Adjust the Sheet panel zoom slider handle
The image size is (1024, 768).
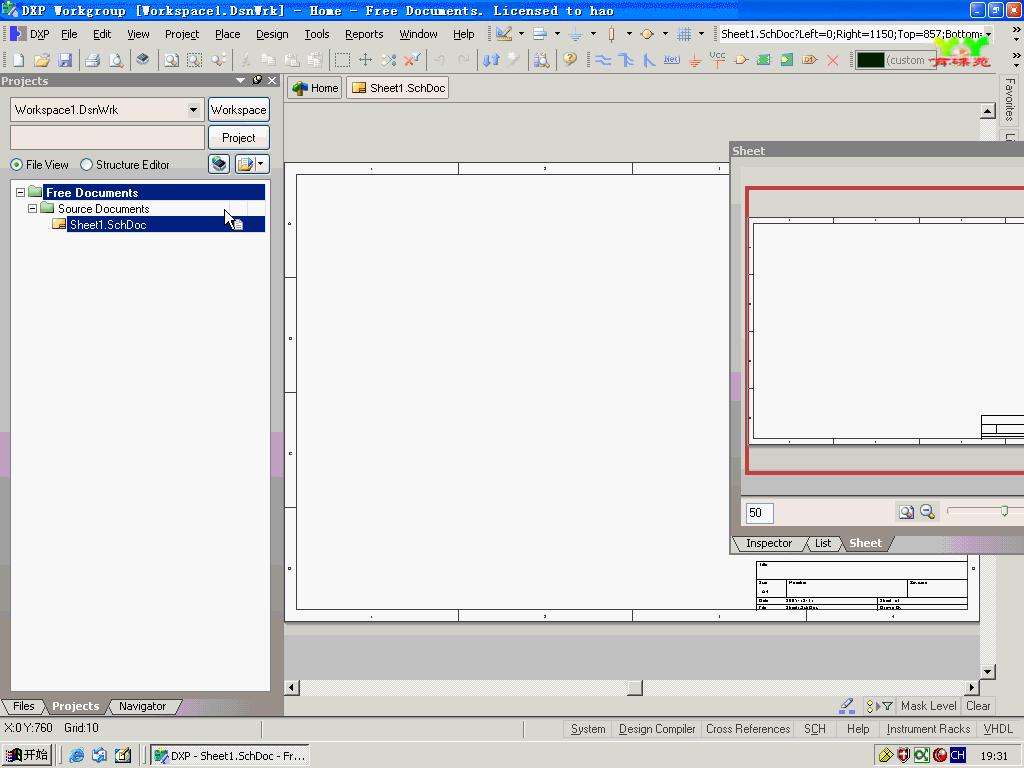1004,511
